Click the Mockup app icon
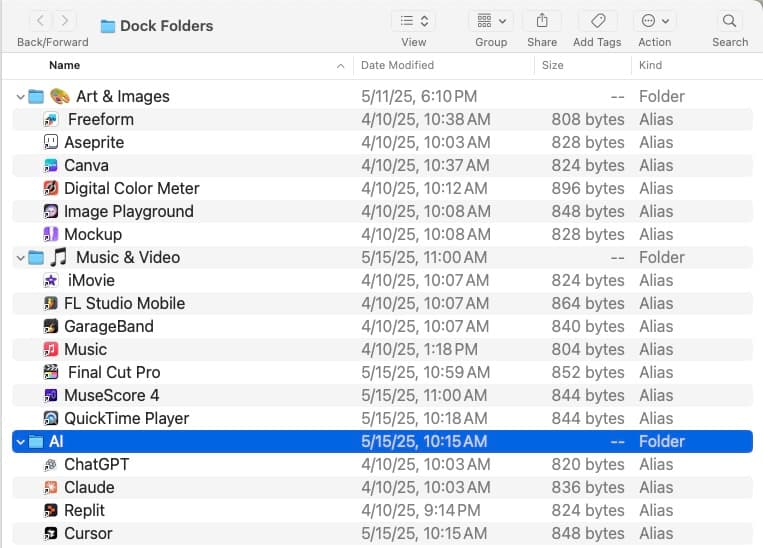763x548 pixels. pos(51,234)
